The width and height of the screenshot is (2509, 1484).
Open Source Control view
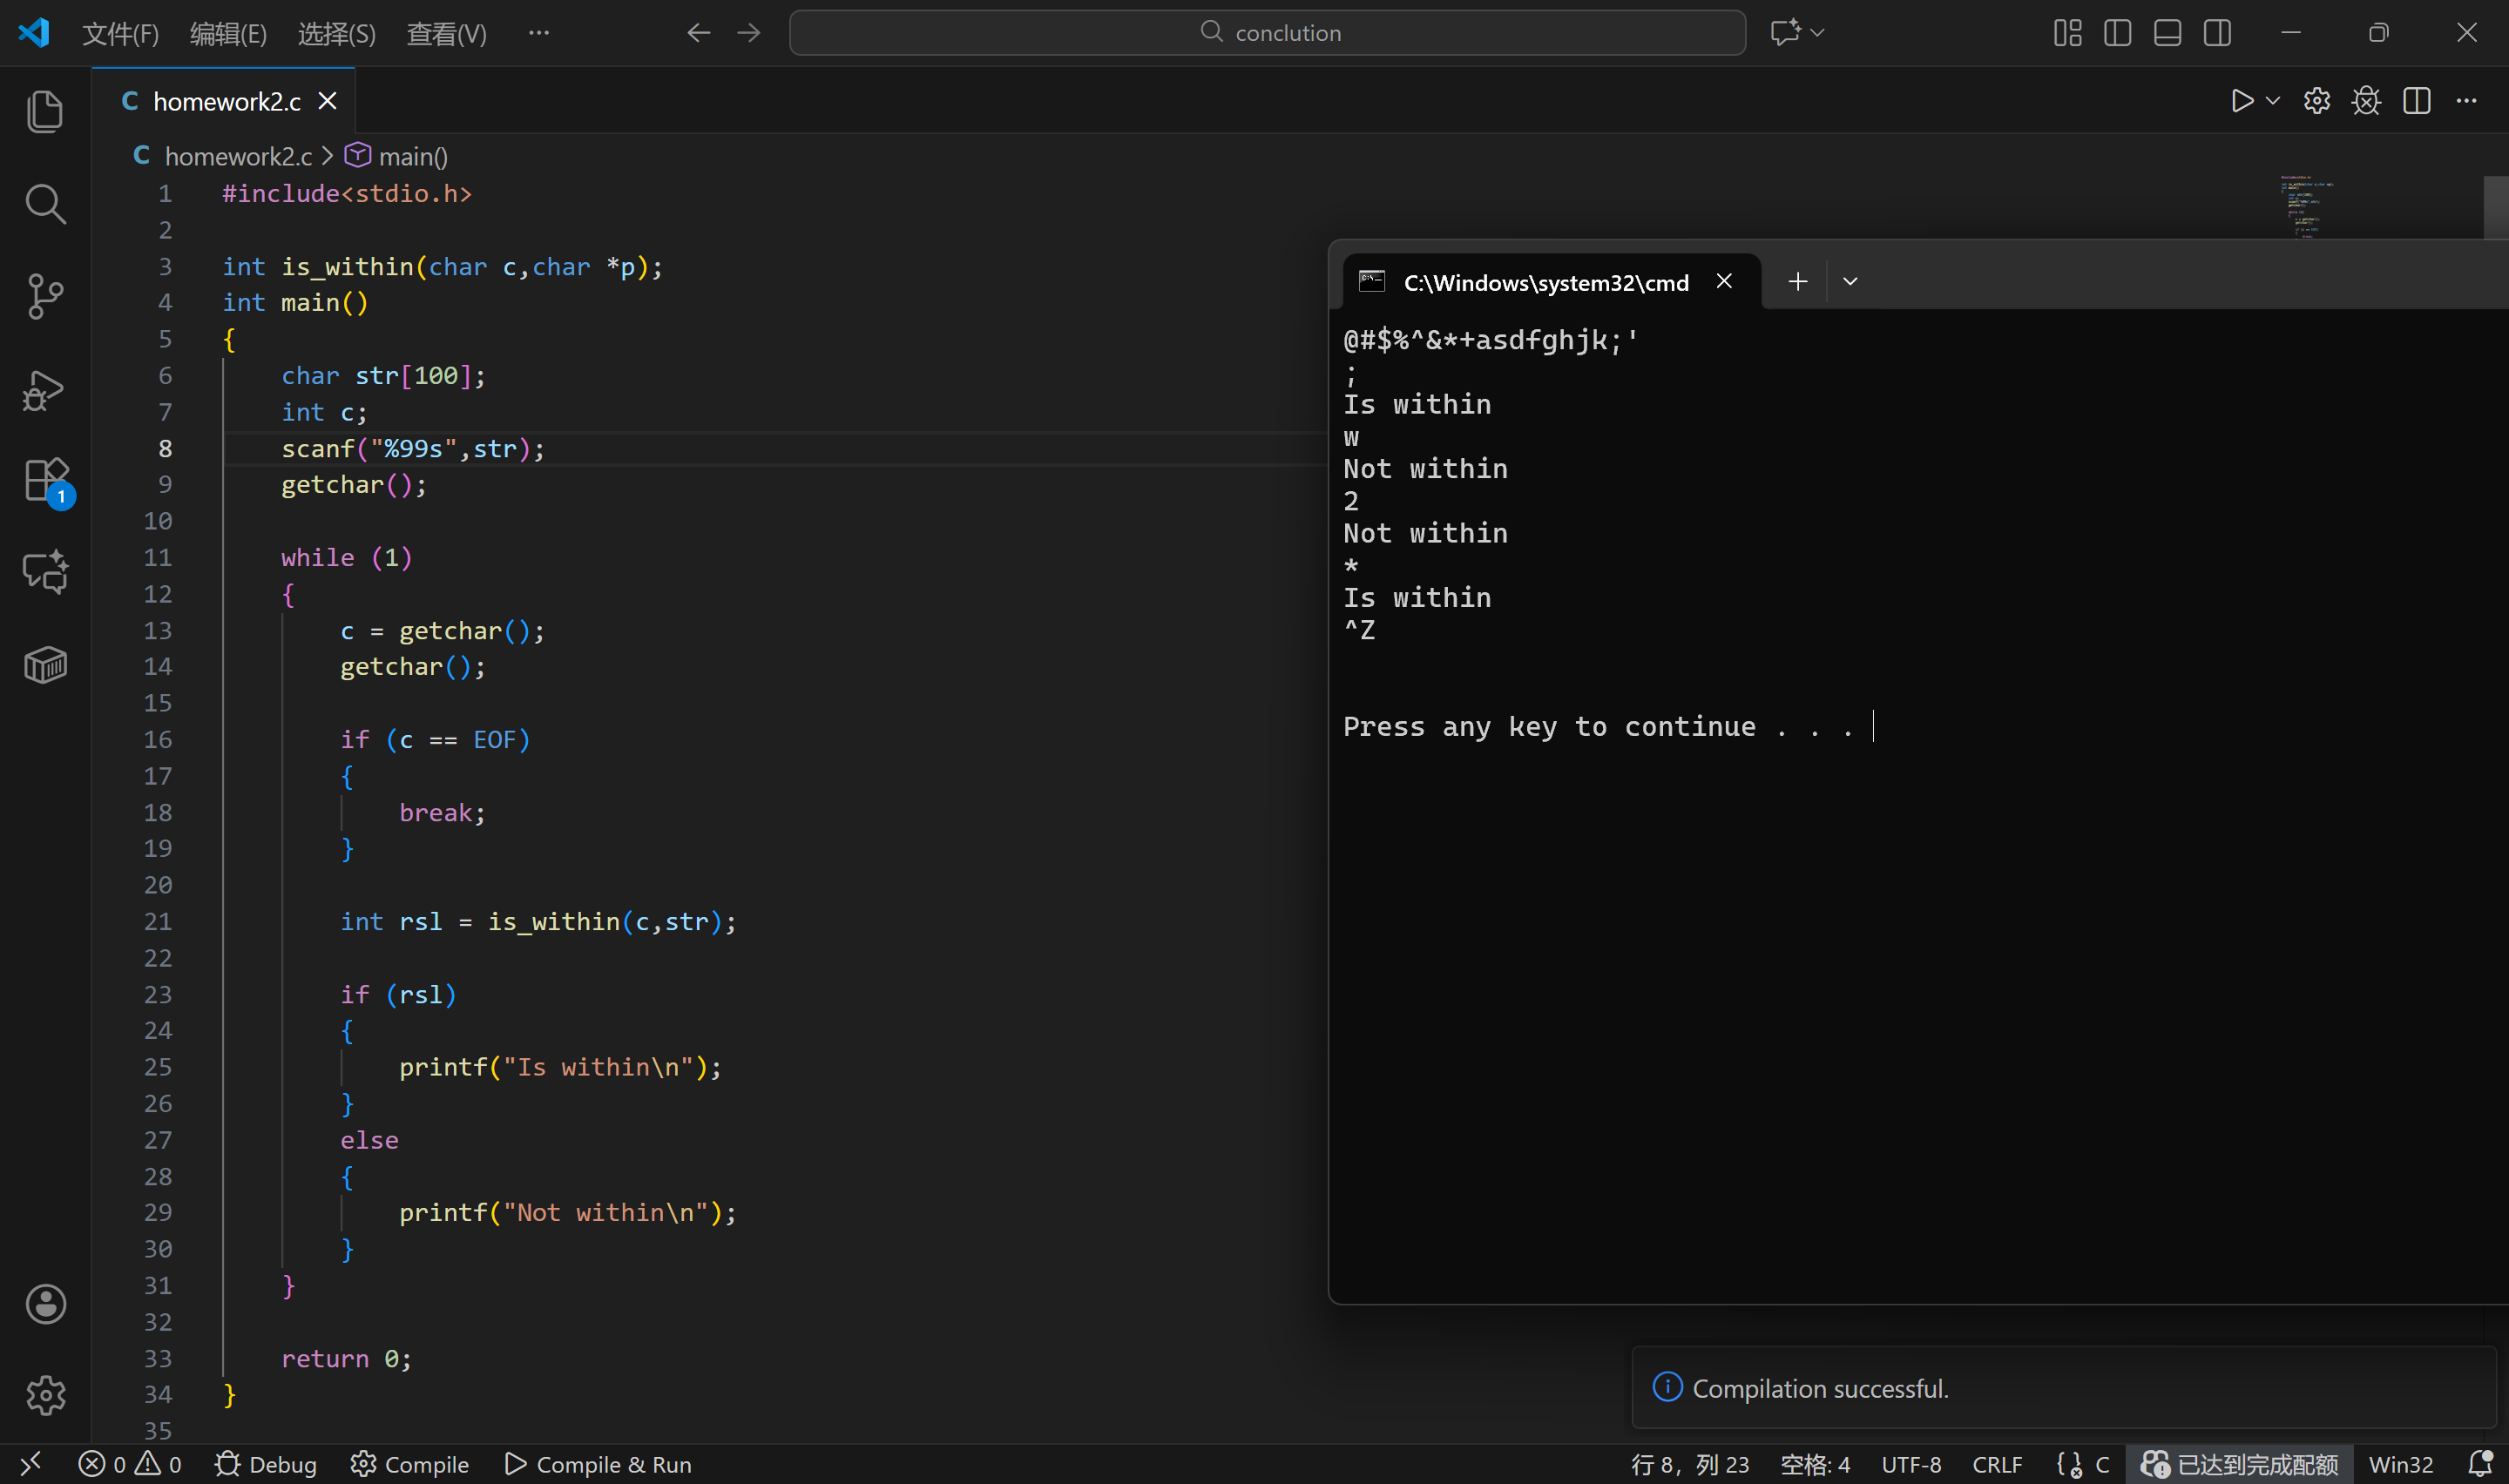(x=45, y=296)
